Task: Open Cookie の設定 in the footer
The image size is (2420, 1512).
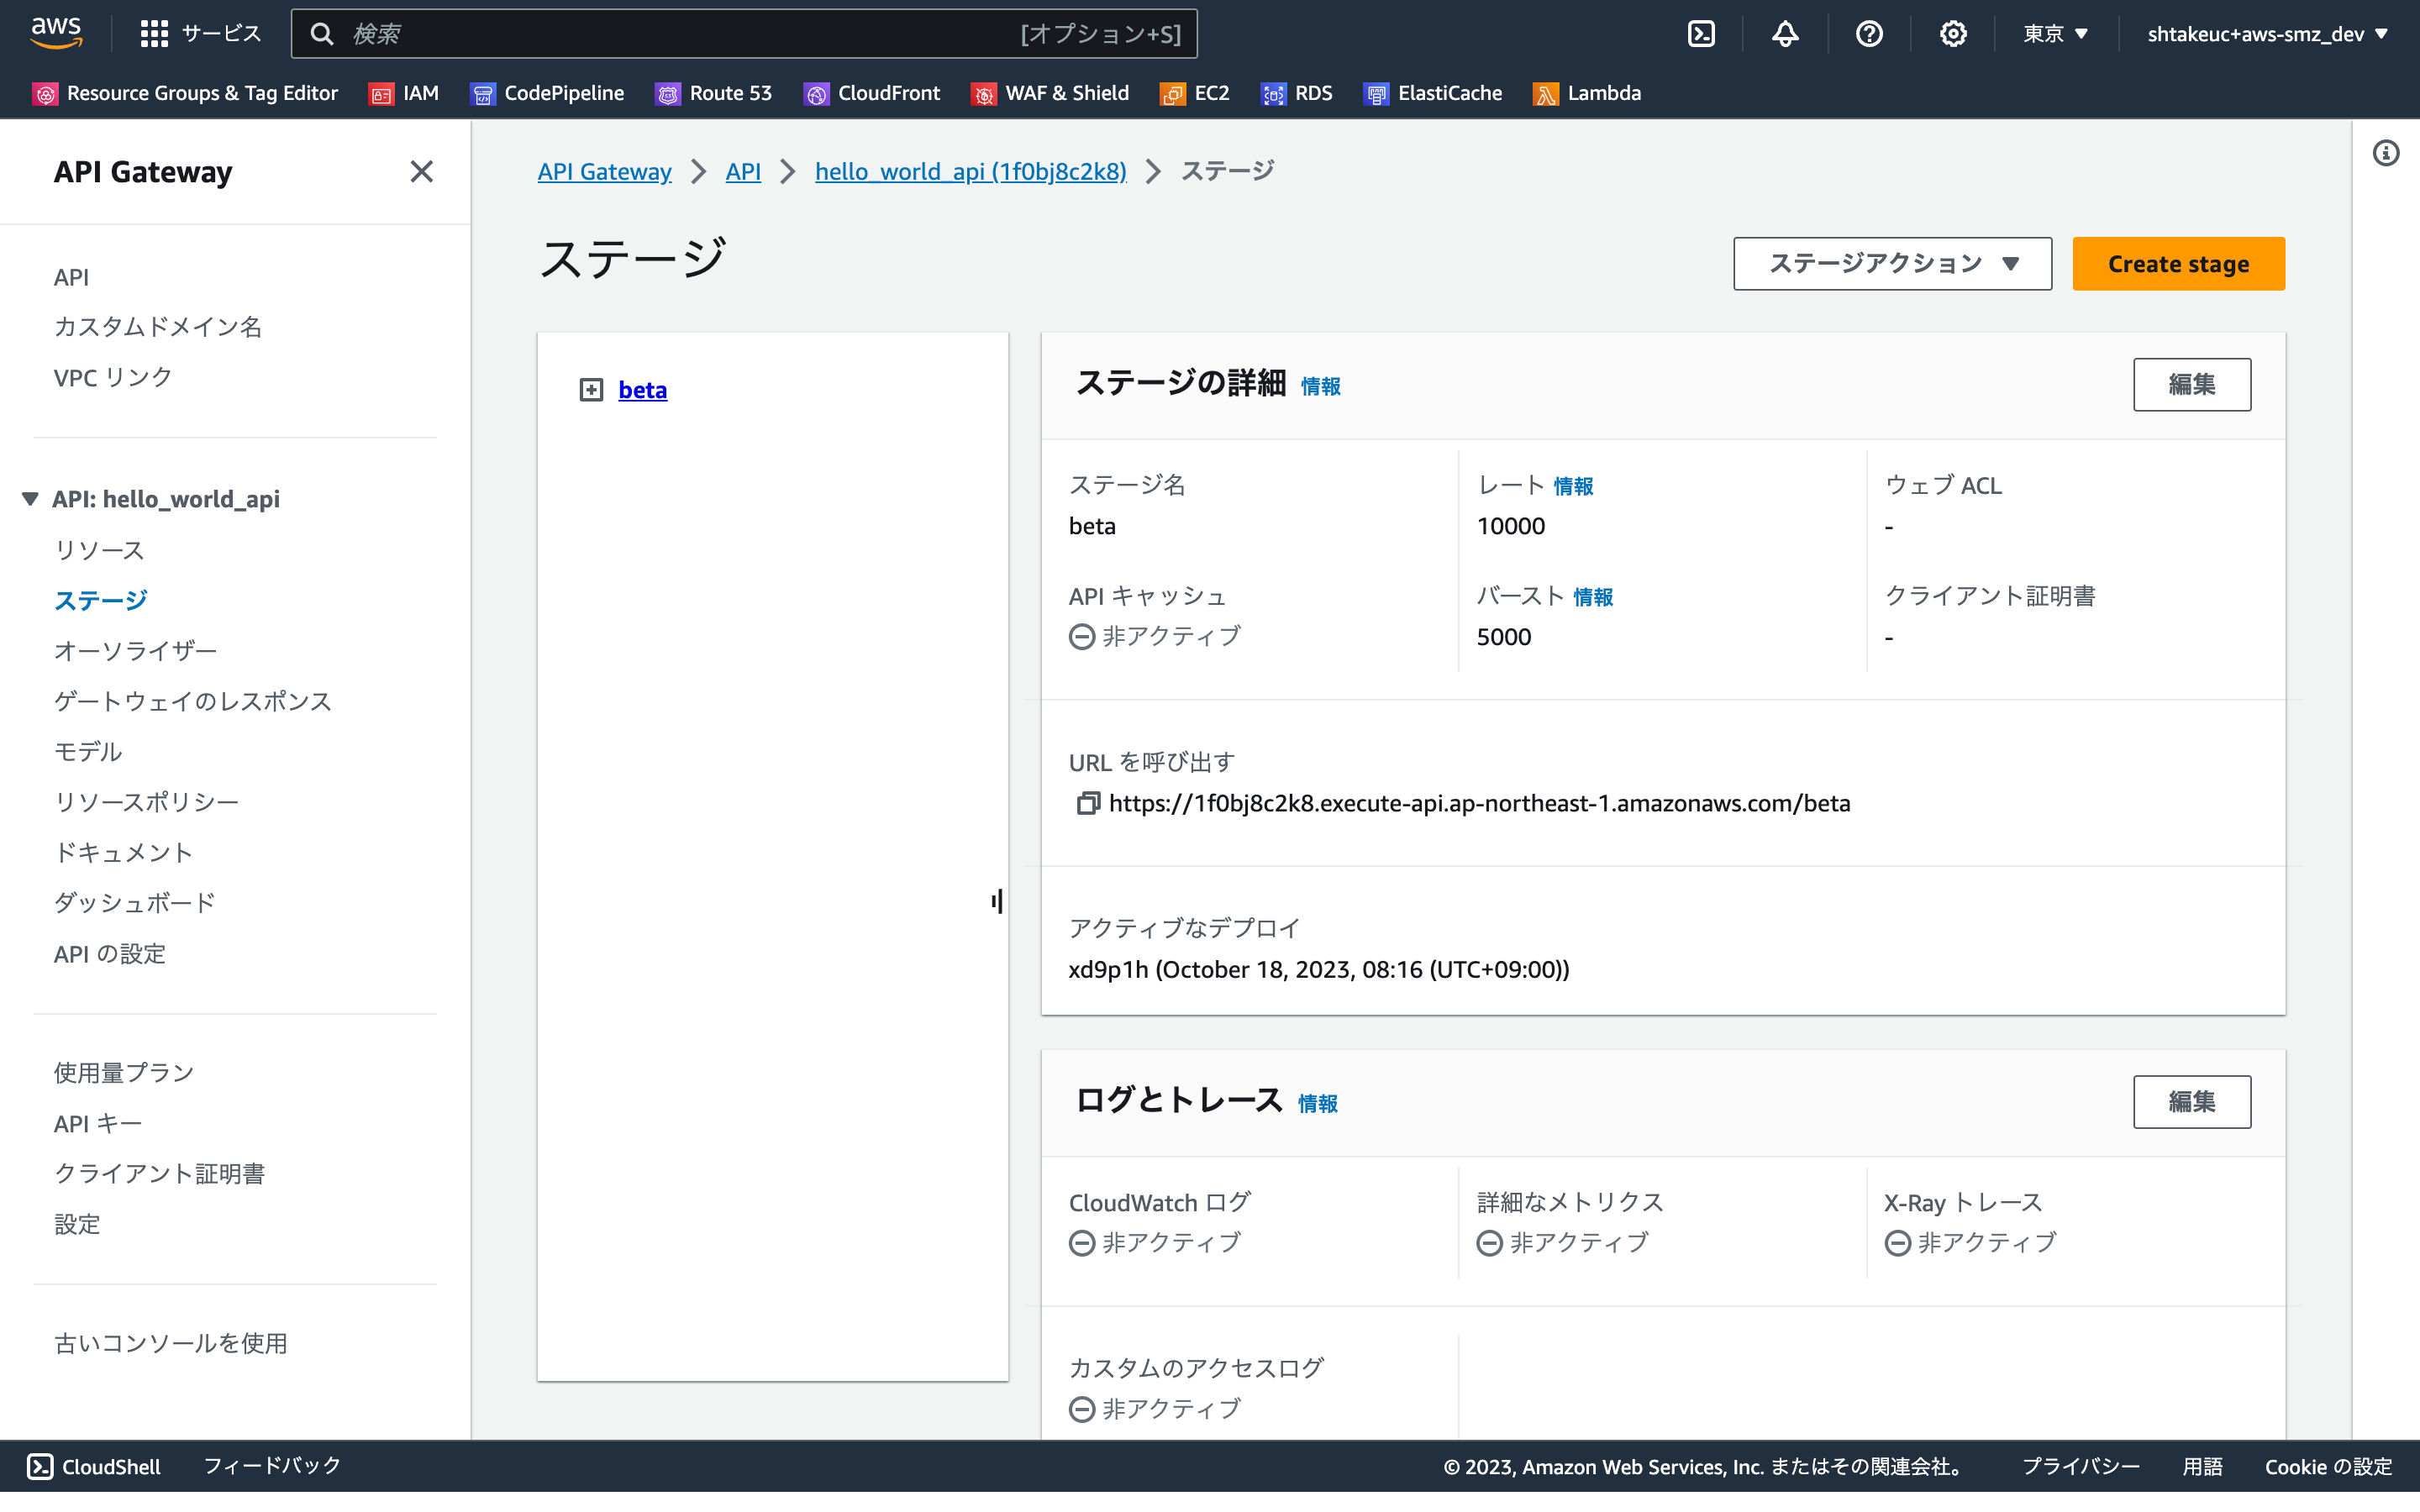Action: pyautogui.click(x=2328, y=1466)
